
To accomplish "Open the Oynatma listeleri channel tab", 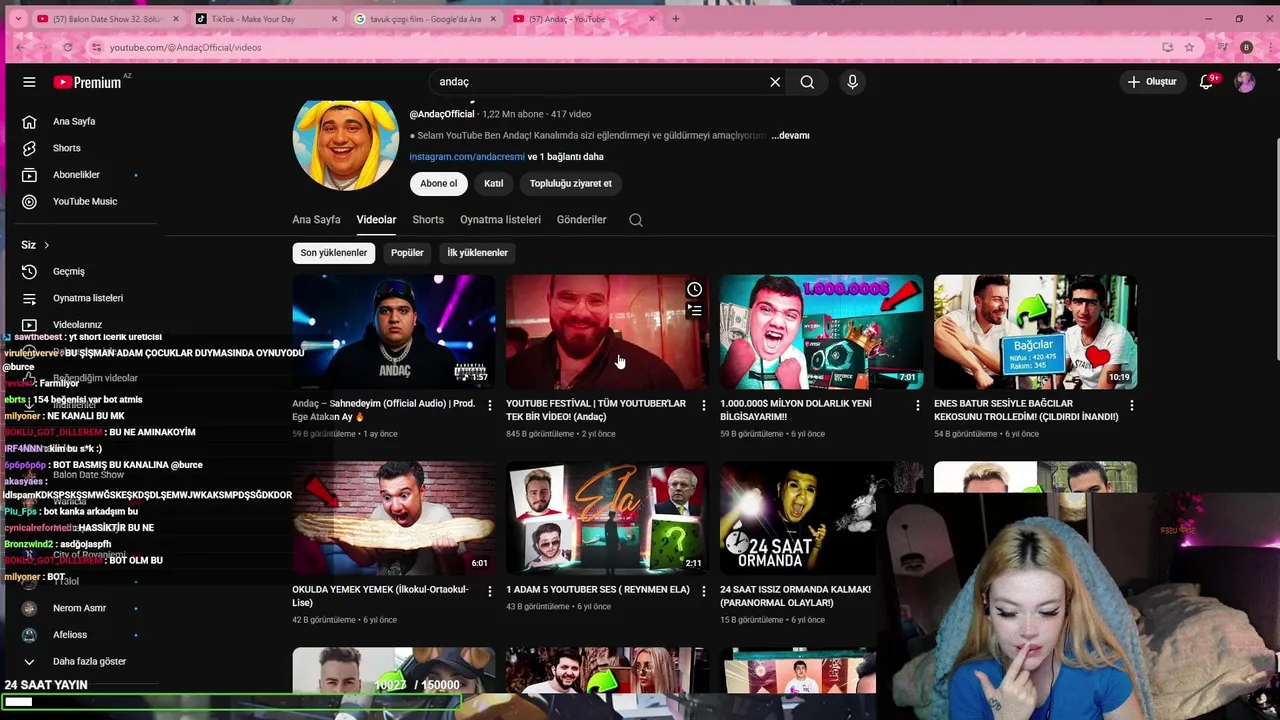I will 500,219.
